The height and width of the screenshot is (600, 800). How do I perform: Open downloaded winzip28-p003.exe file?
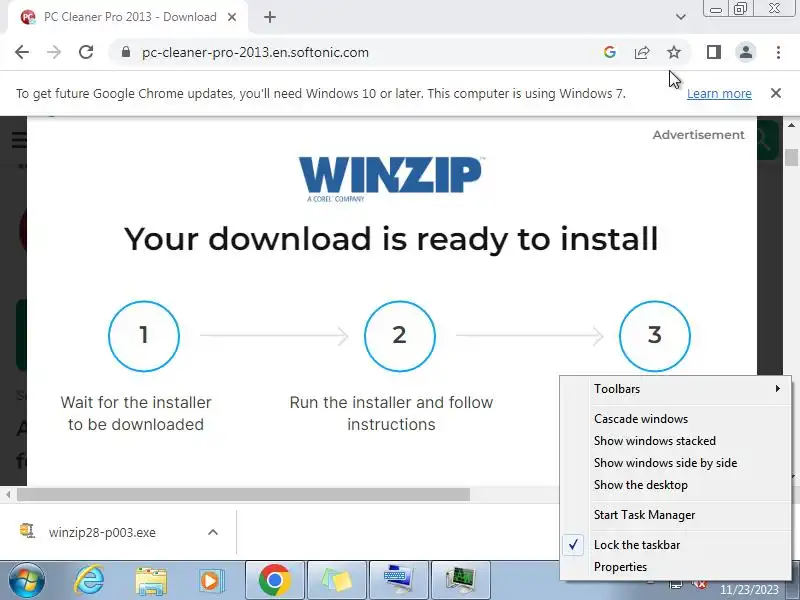pyautogui.click(x=102, y=533)
